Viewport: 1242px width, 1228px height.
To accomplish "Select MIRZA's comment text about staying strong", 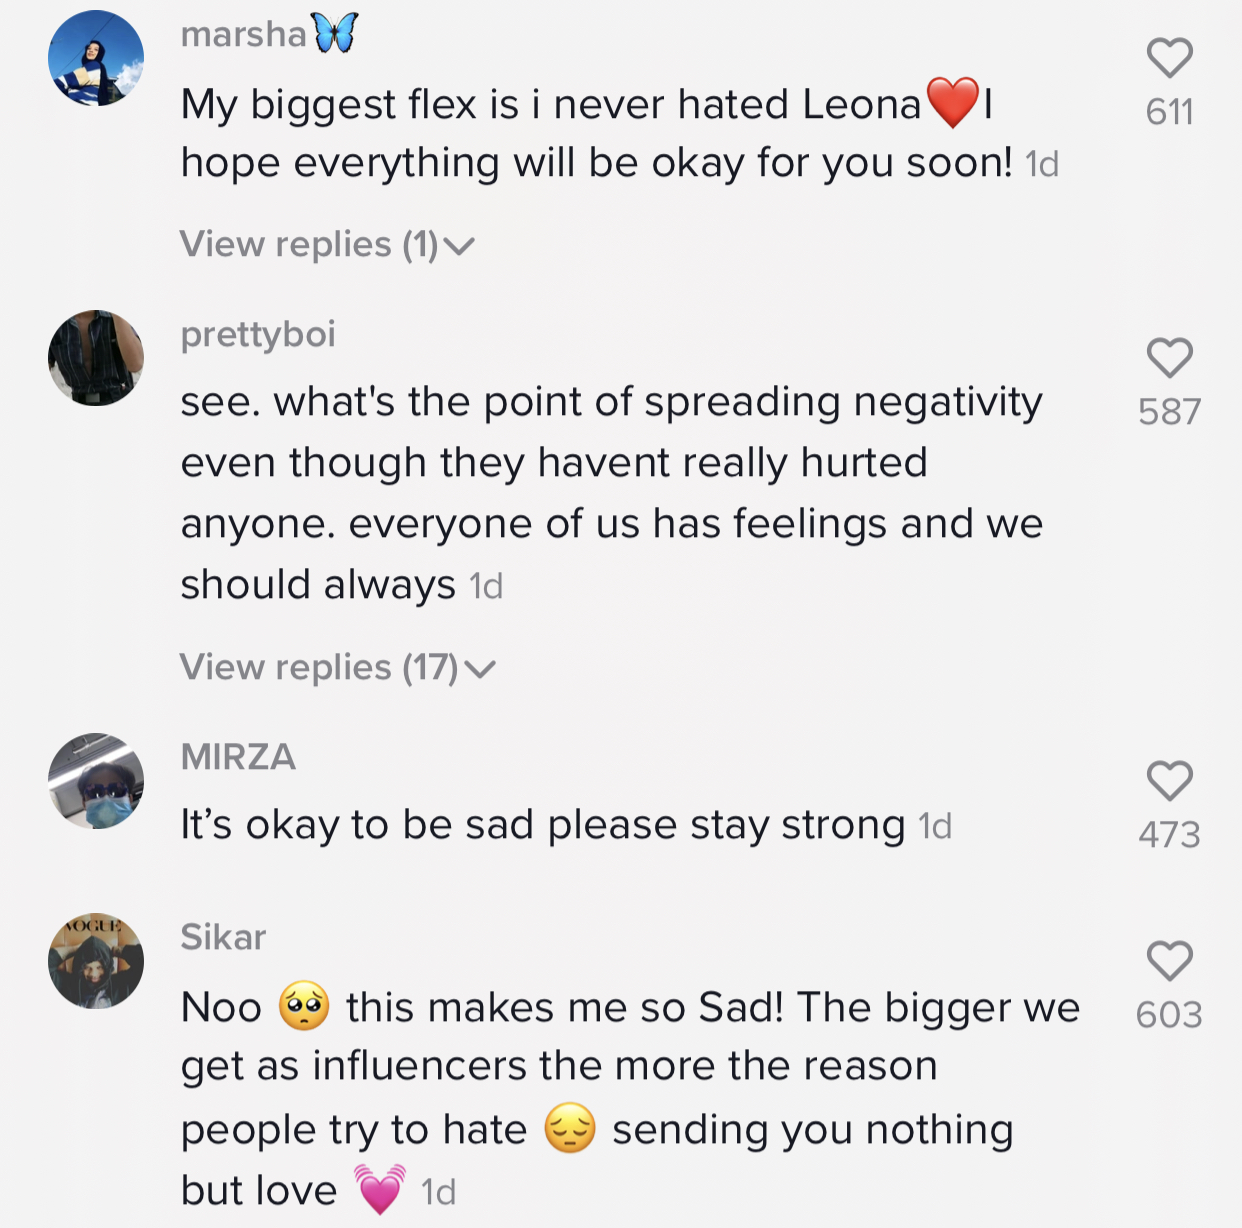I will point(542,826).
